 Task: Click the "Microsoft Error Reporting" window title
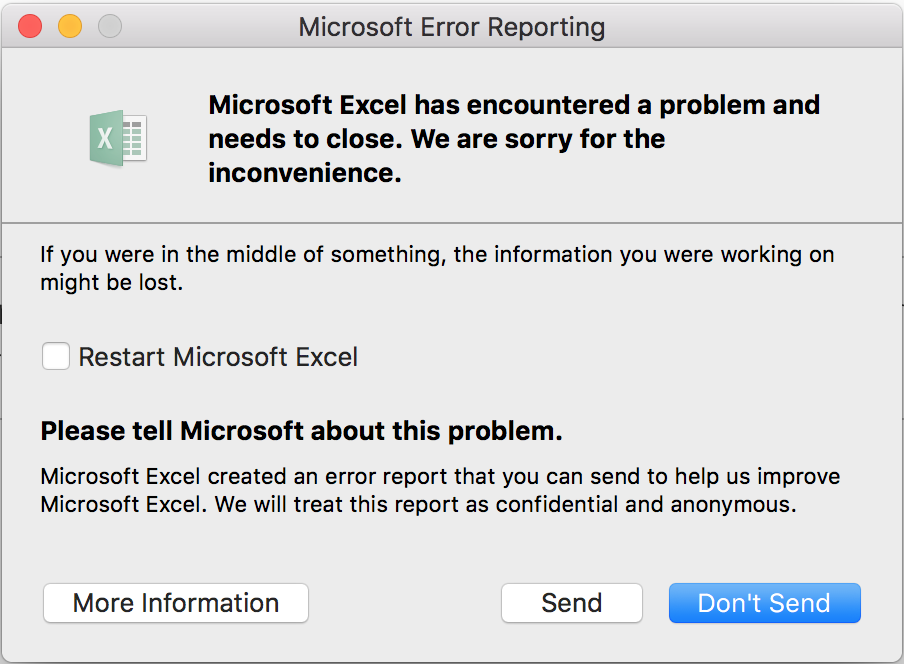[x=451, y=27]
